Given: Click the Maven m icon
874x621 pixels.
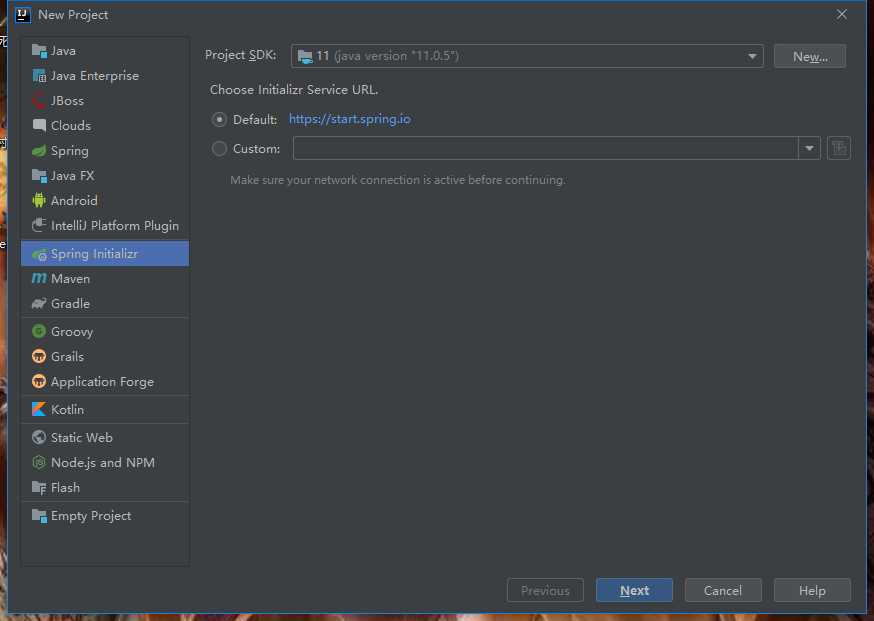Looking at the screenshot, I should 39,279.
